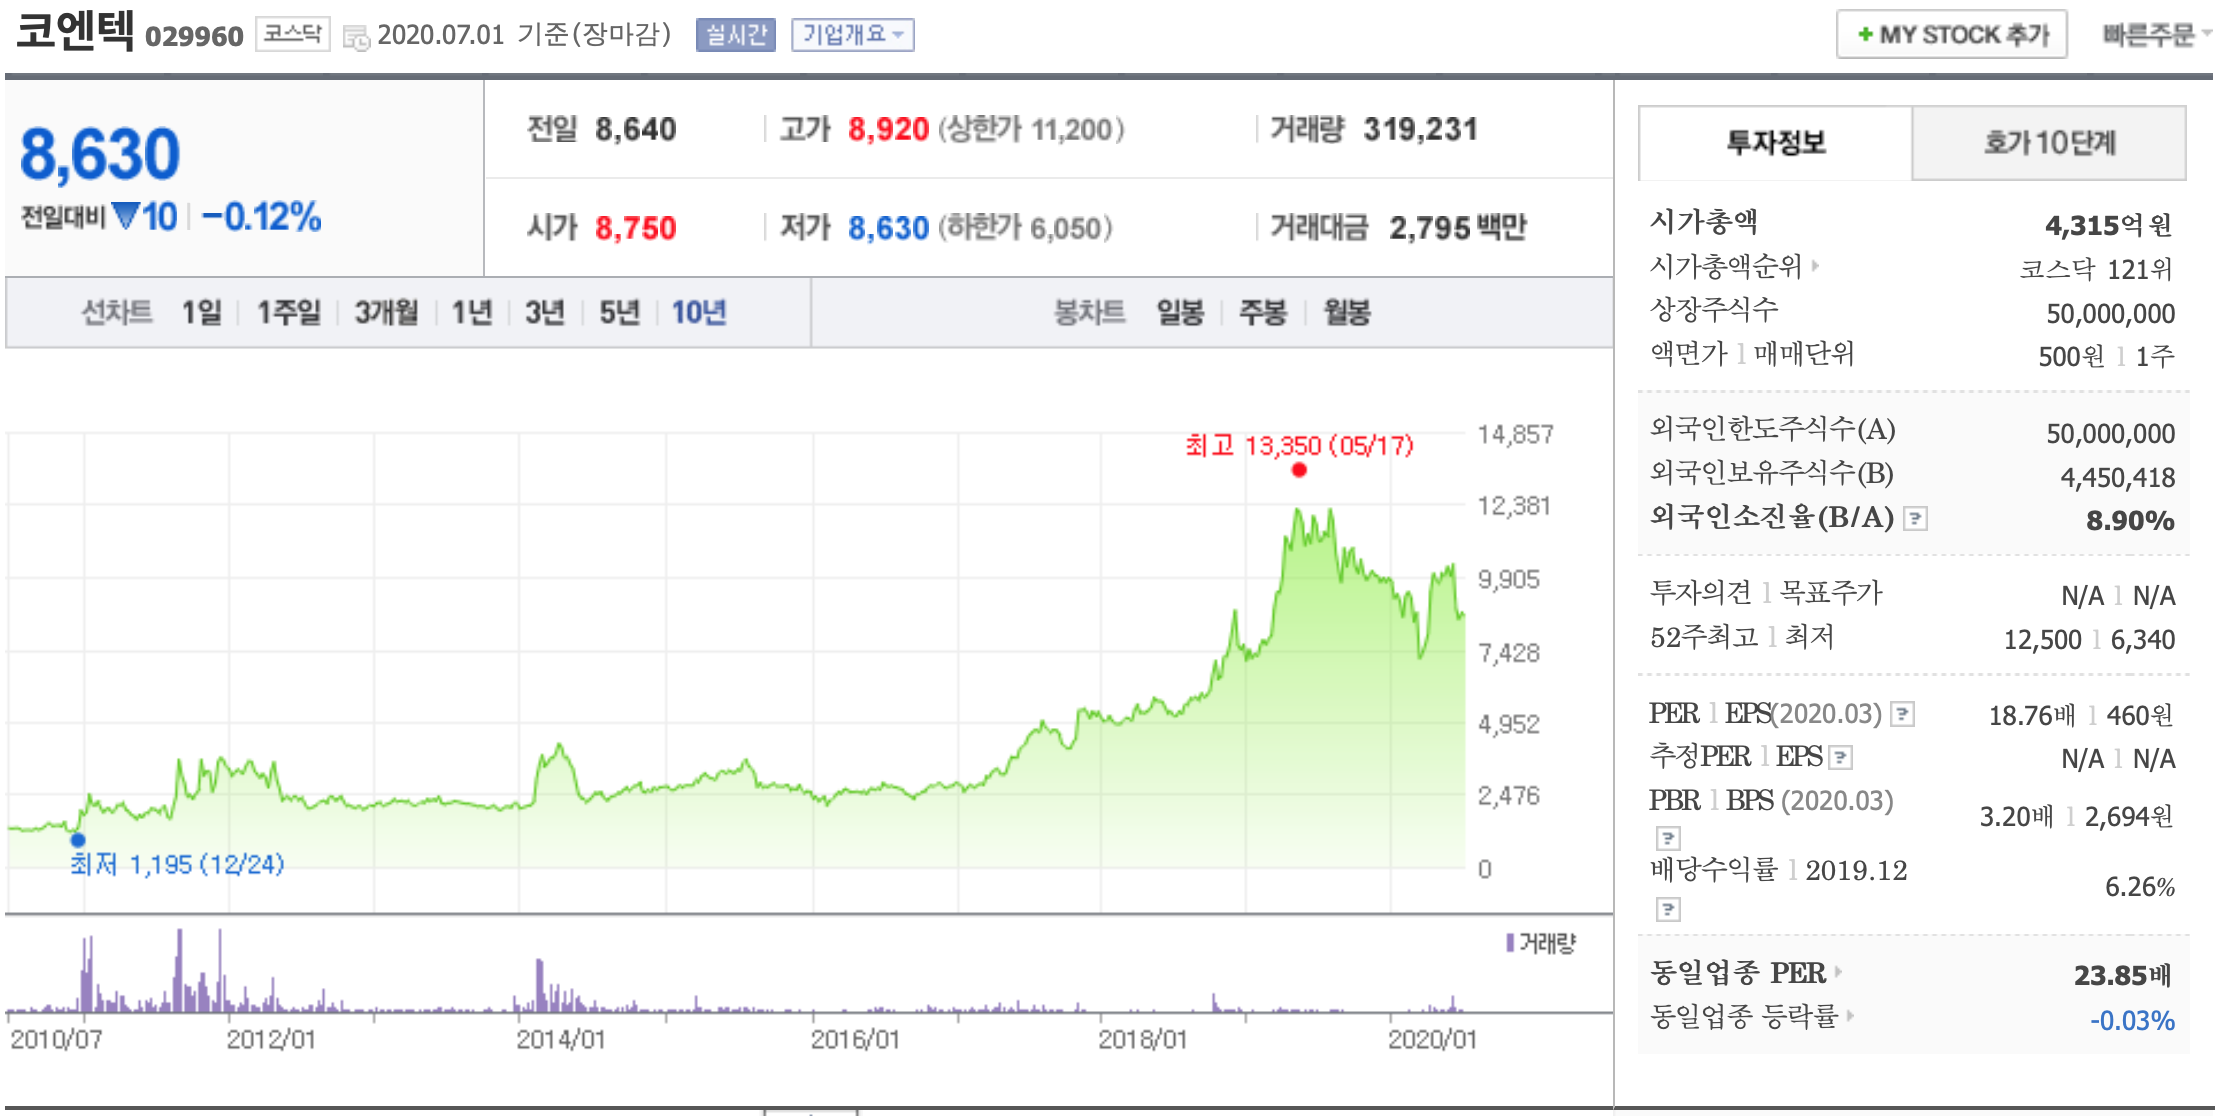2224x1116 pixels.
Task: Click the arrow beside 시가총액순위
Action: (1815, 266)
